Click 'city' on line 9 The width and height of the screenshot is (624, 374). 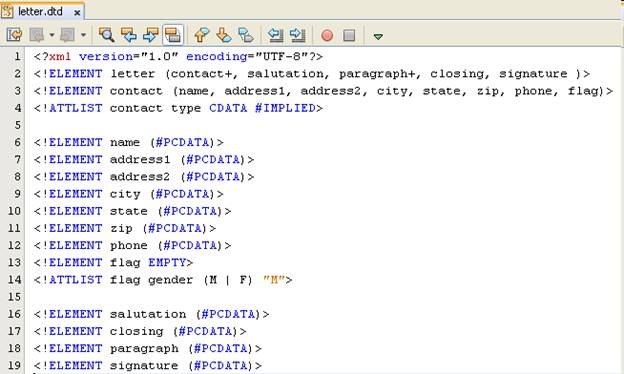125,194
